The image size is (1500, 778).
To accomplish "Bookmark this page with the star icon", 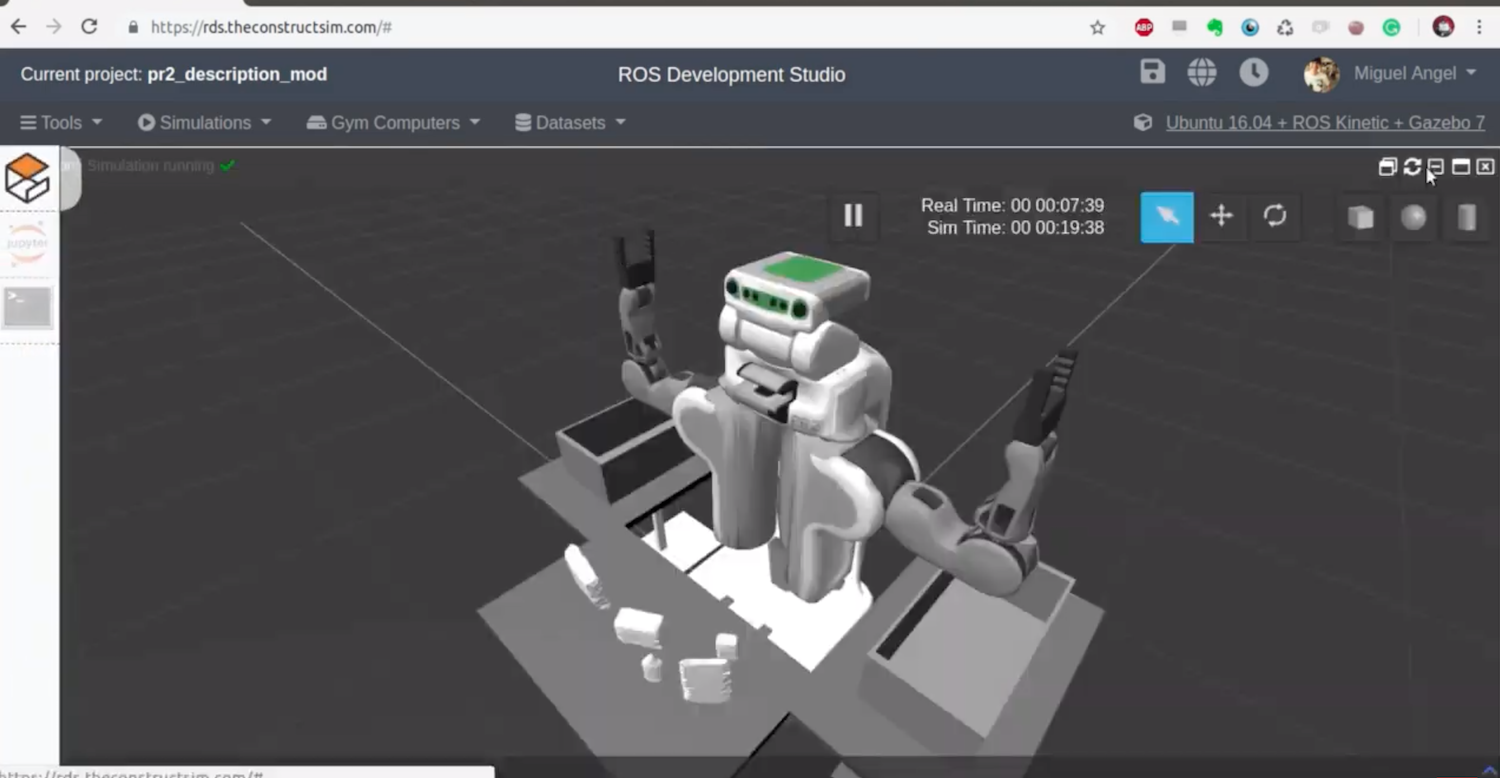I will coord(1098,28).
